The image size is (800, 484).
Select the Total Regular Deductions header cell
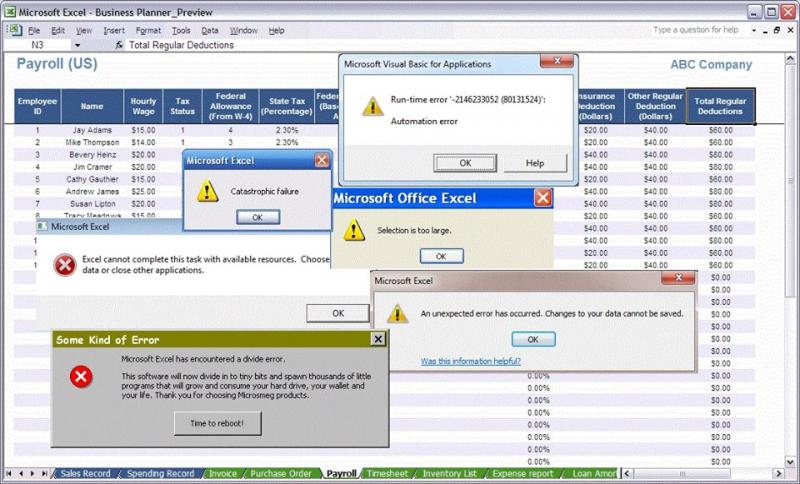click(x=720, y=106)
